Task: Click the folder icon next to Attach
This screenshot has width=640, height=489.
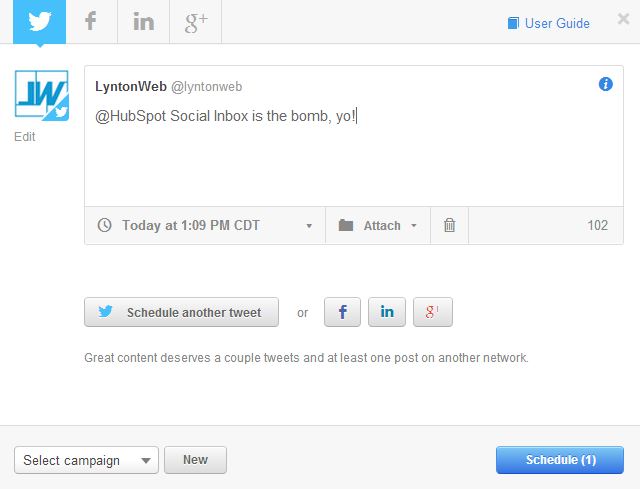Action: click(x=346, y=225)
